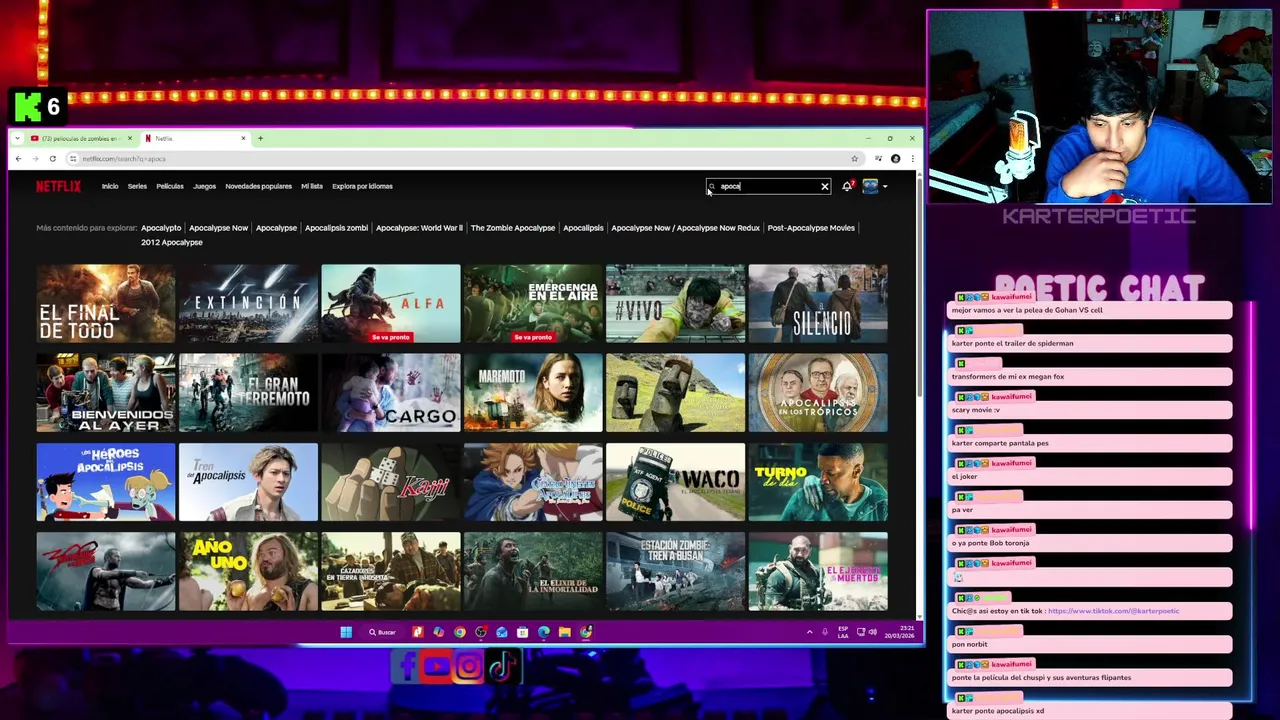Image resolution: width=1280 pixels, height=720 pixels.
Task: Reload the page in the browser
Action: (x=52, y=158)
